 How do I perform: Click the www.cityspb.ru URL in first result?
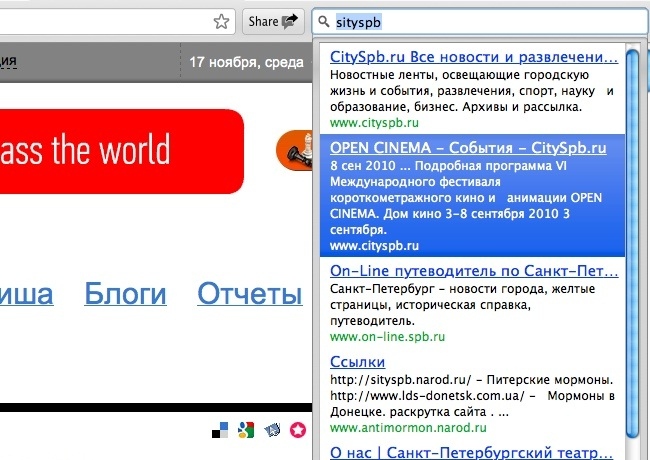(374, 123)
